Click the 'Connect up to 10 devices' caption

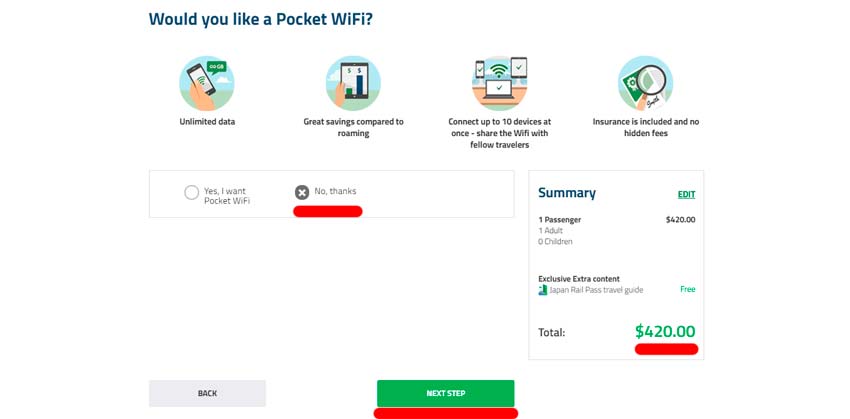point(499,133)
